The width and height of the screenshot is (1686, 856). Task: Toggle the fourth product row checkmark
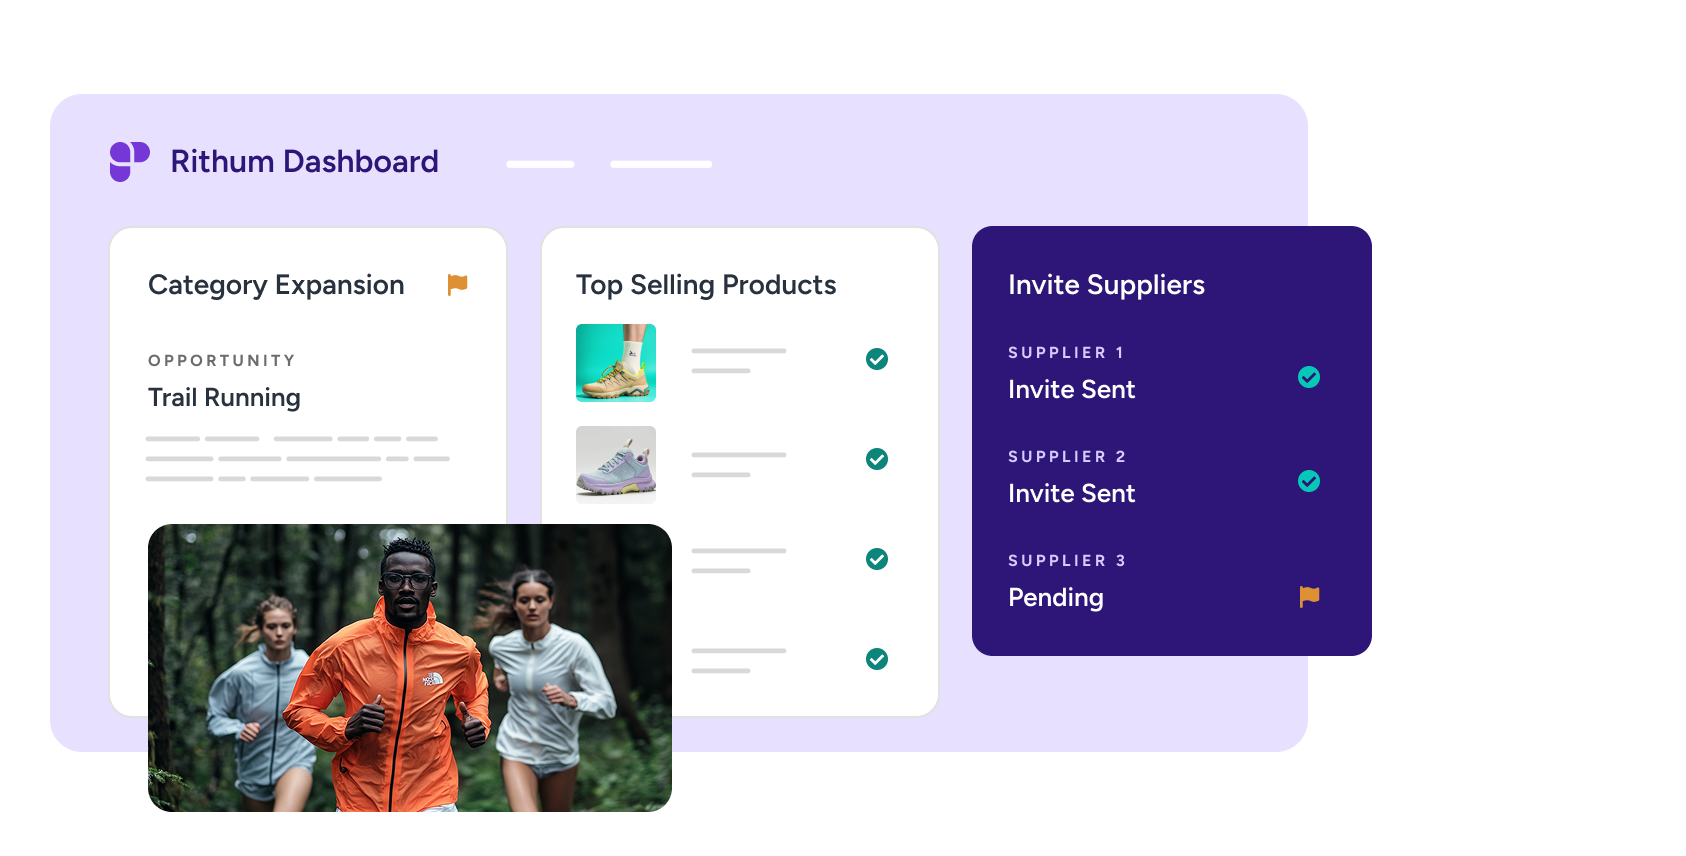click(x=877, y=659)
